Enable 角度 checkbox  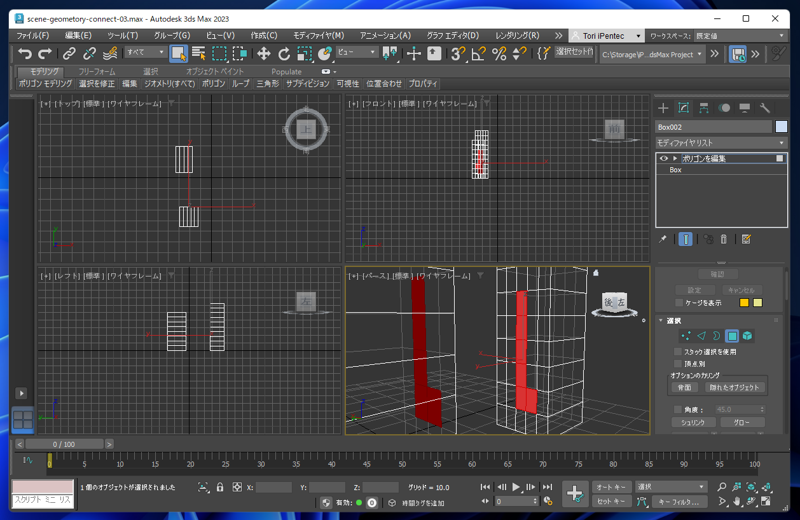pos(678,409)
